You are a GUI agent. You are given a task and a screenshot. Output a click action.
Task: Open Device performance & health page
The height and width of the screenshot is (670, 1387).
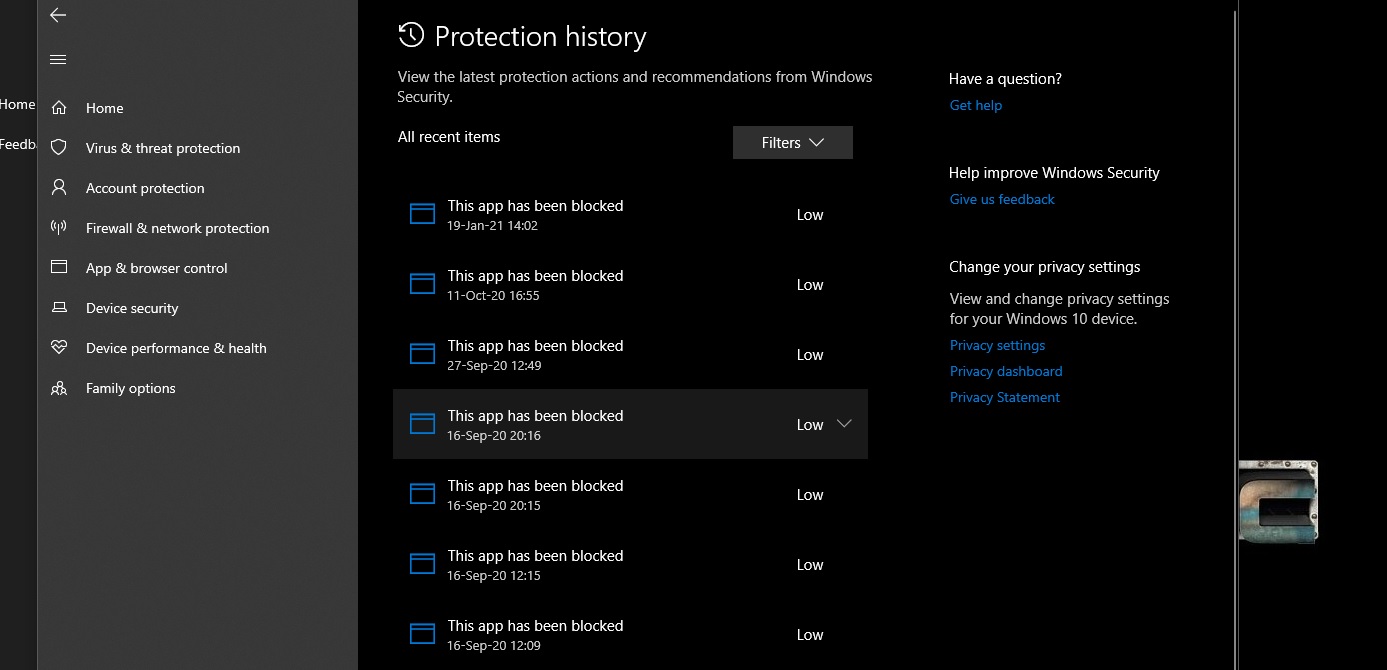point(197,348)
